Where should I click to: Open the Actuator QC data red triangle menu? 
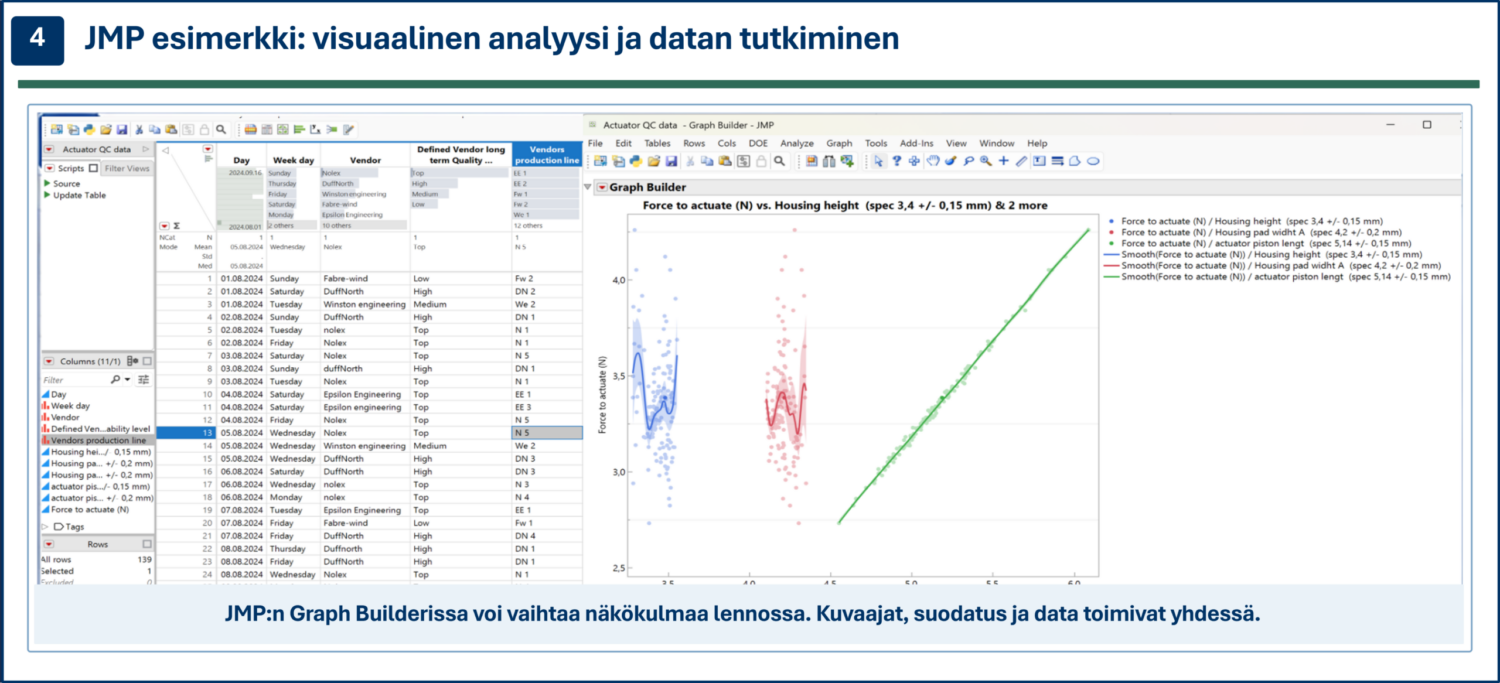click(49, 149)
